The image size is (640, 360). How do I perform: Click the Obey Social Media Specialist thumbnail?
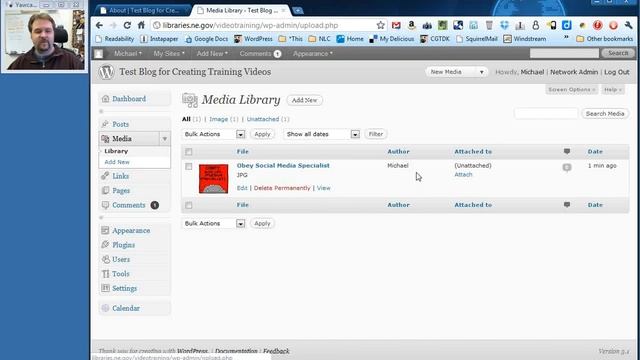click(213, 179)
